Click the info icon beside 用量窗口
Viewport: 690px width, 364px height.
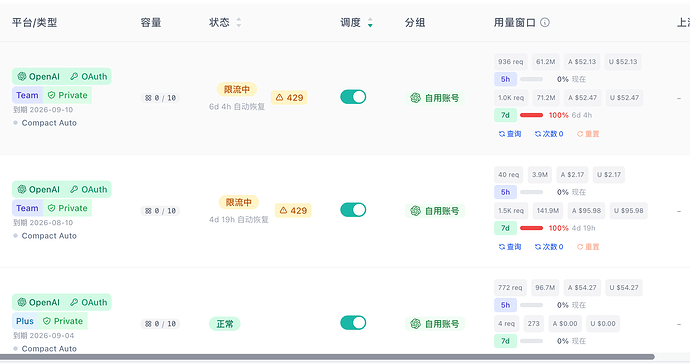(x=545, y=22)
